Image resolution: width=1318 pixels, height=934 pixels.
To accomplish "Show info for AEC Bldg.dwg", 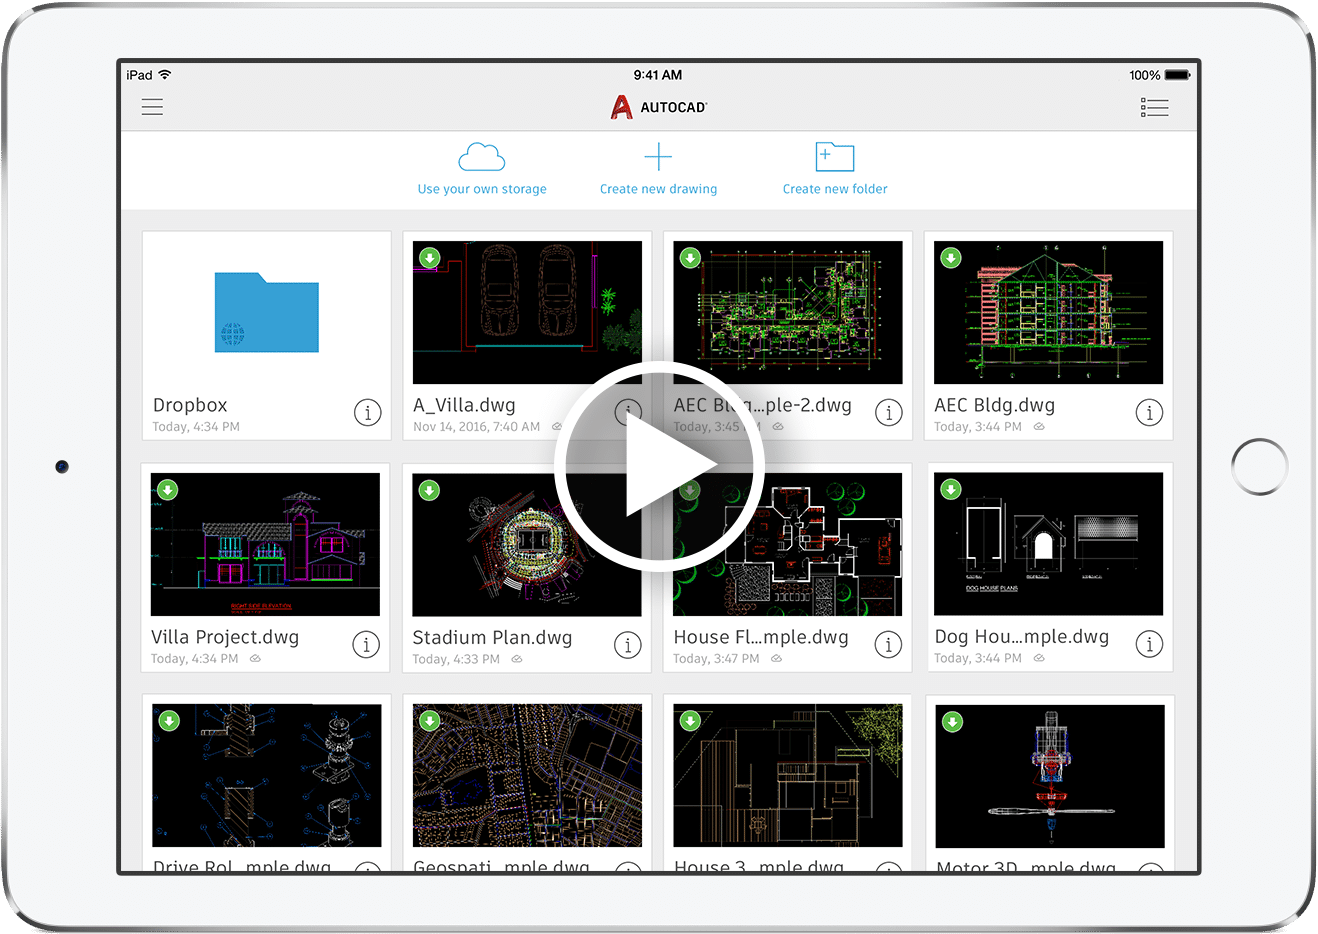I will tap(1149, 412).
